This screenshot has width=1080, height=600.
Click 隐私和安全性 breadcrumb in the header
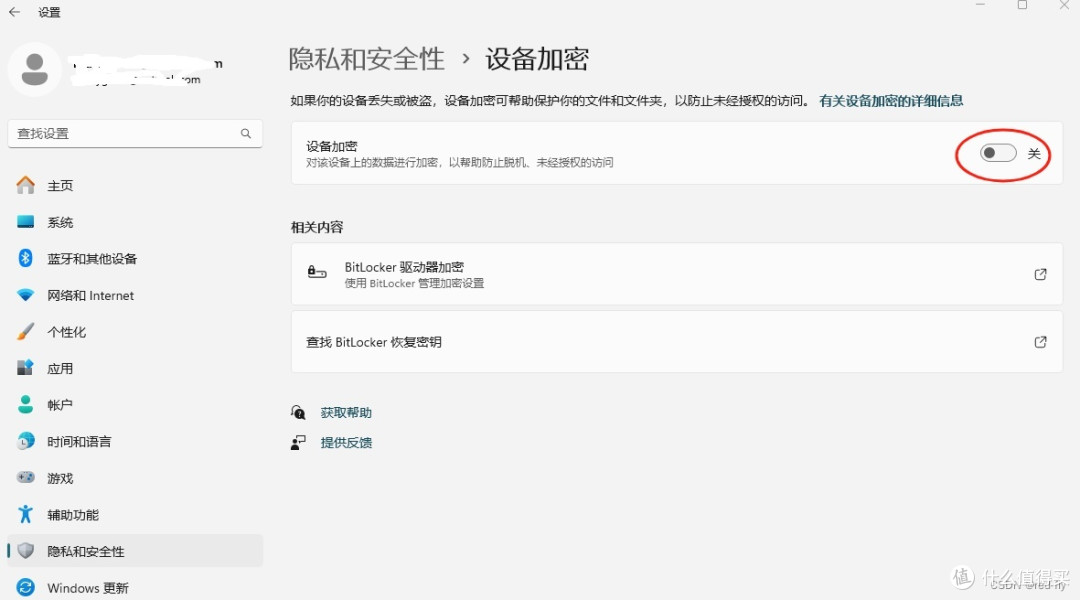point(366,59)
